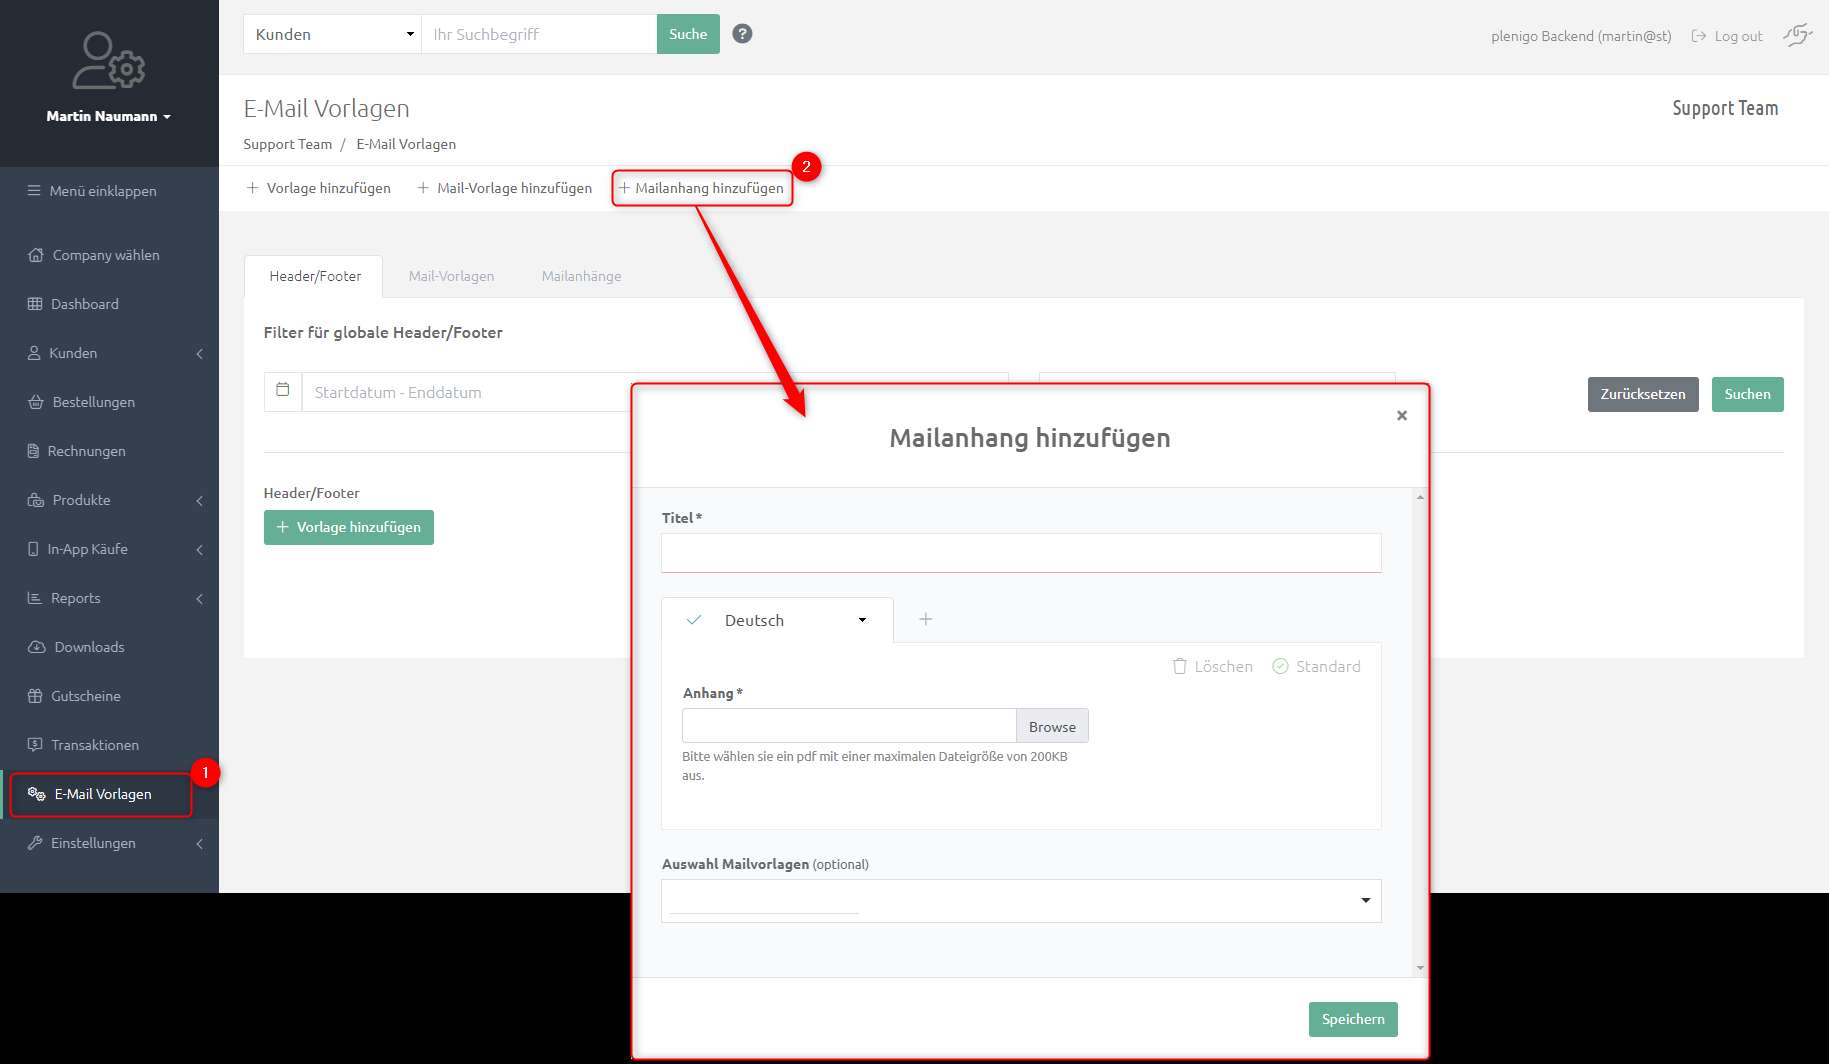Screen dimensions: 1829x1064
Task: Click the plus icon to add language tab
Action: tap(926, 619)
